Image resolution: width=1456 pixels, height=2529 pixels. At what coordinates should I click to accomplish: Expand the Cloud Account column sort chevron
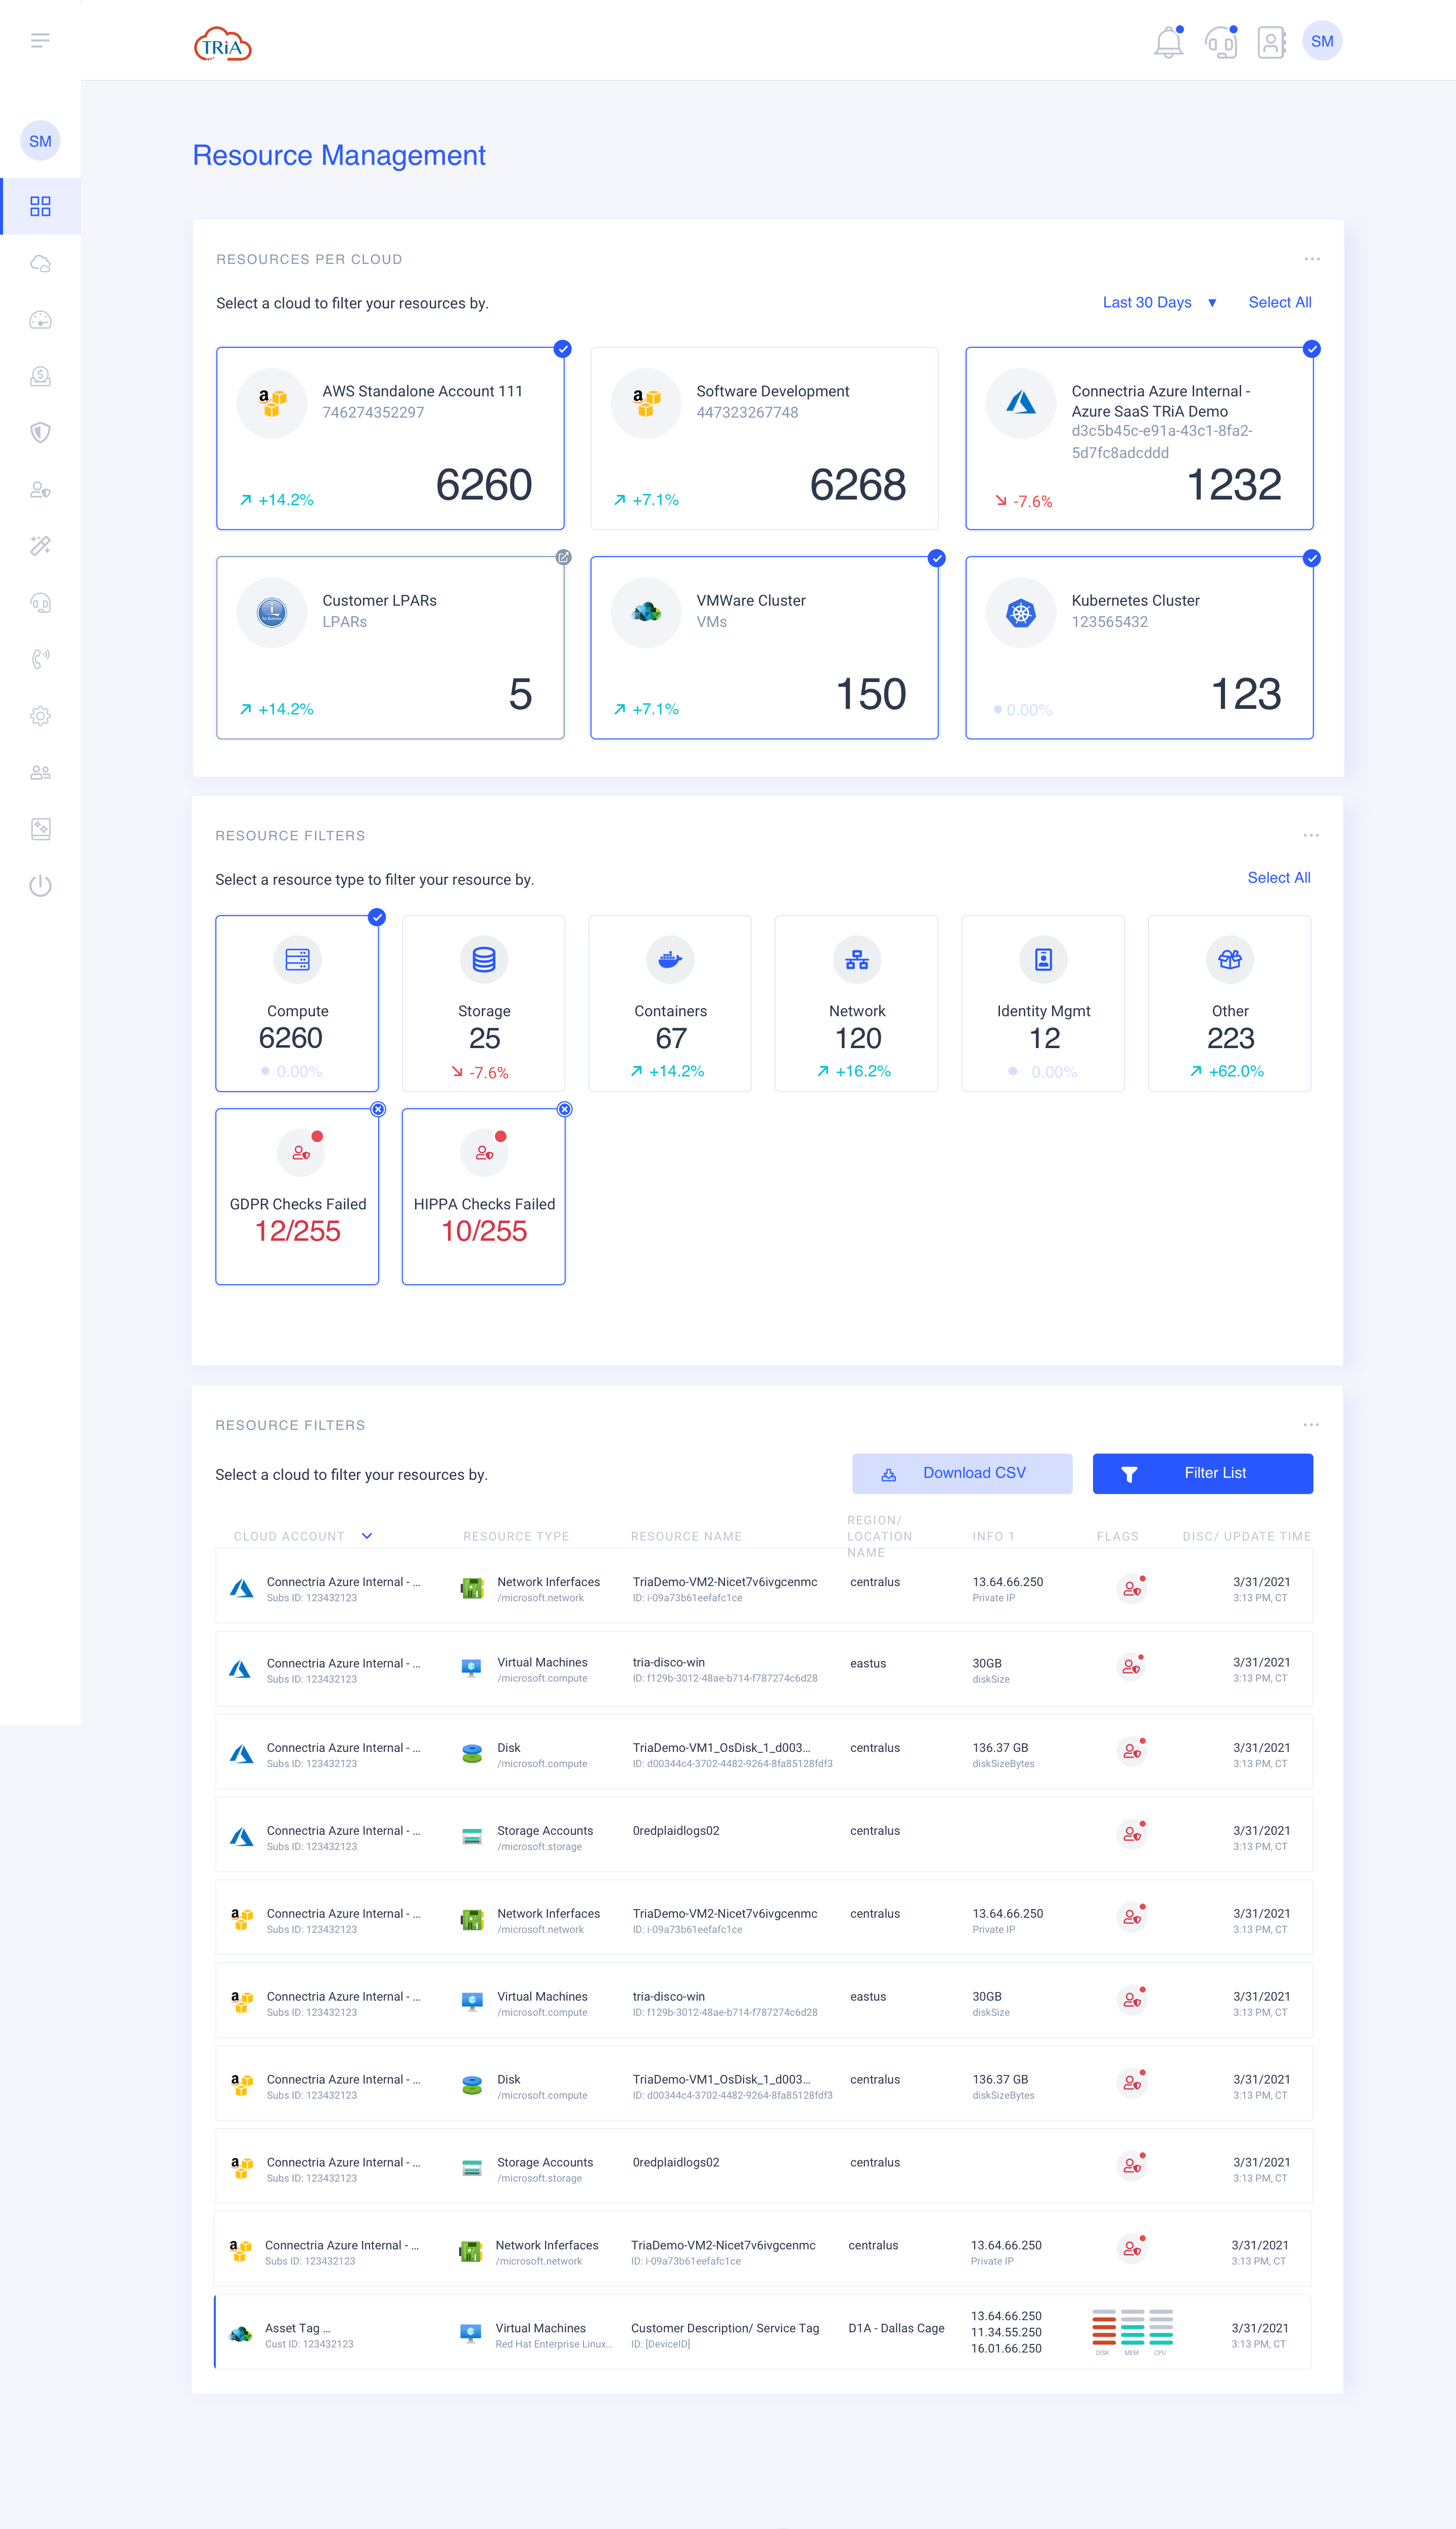367,1536
